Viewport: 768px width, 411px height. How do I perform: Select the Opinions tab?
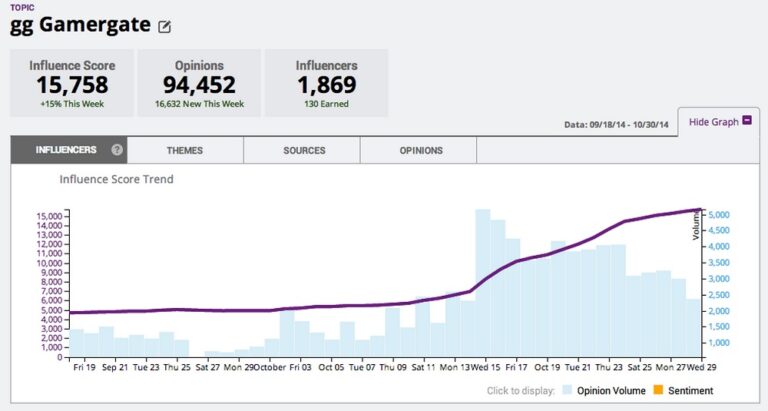421,150
